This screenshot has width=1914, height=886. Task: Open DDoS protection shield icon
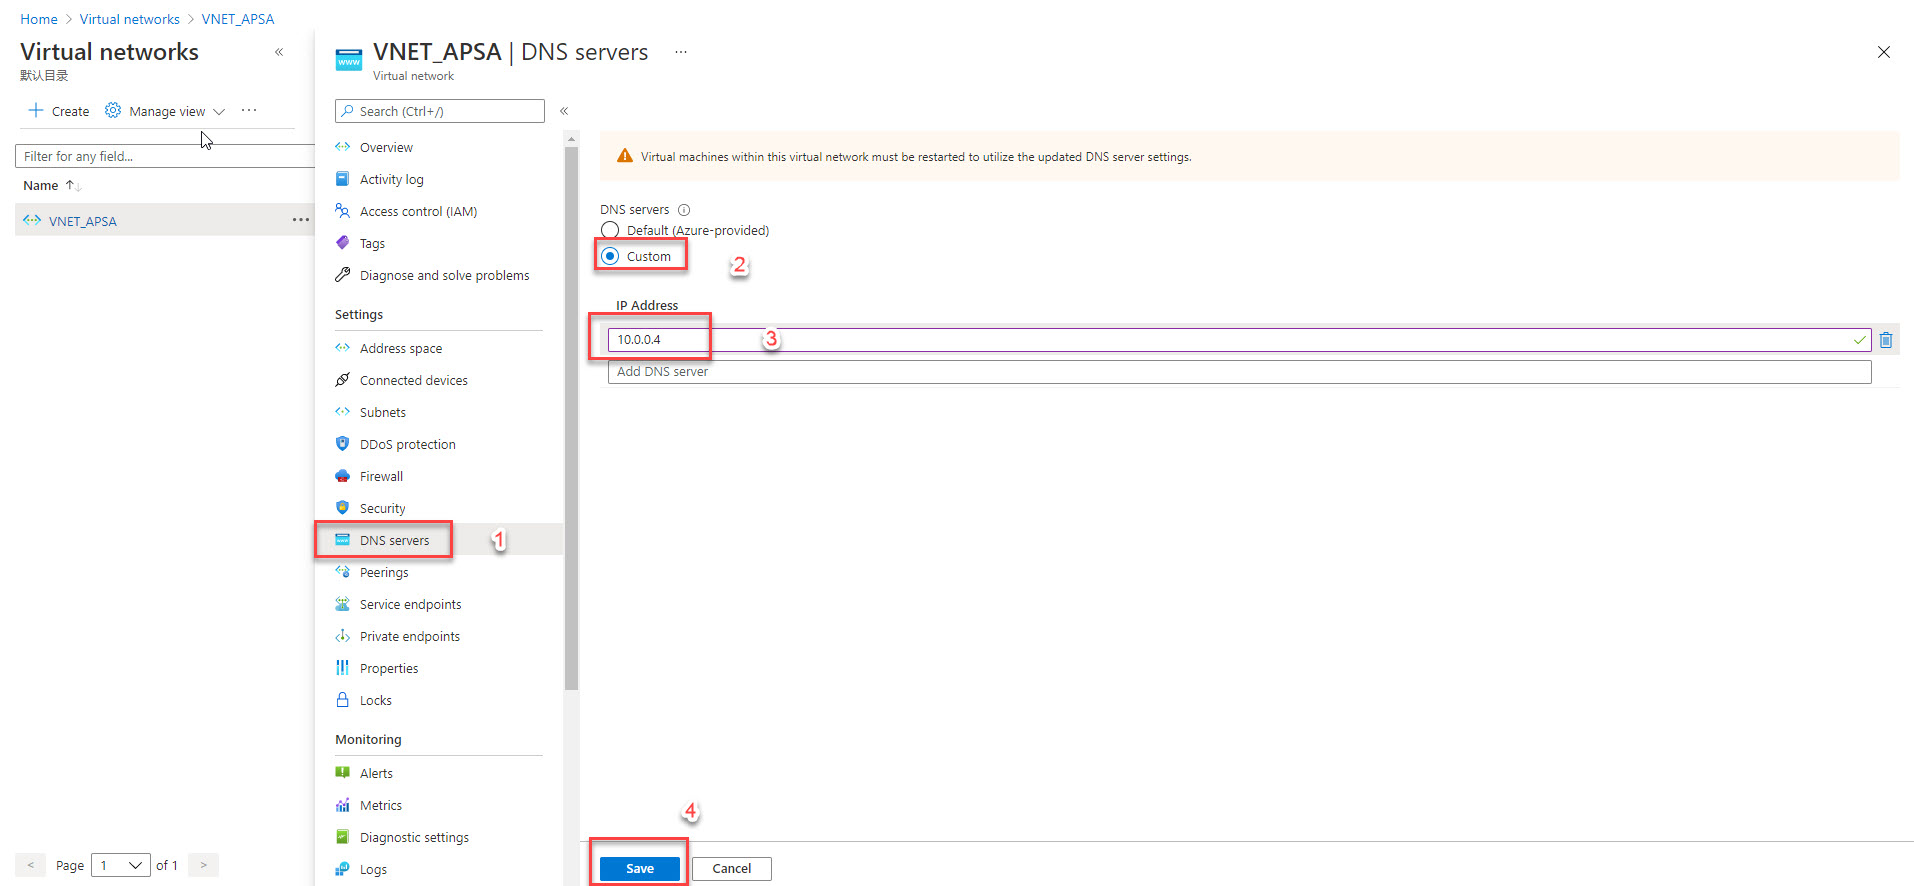(343, 444)
